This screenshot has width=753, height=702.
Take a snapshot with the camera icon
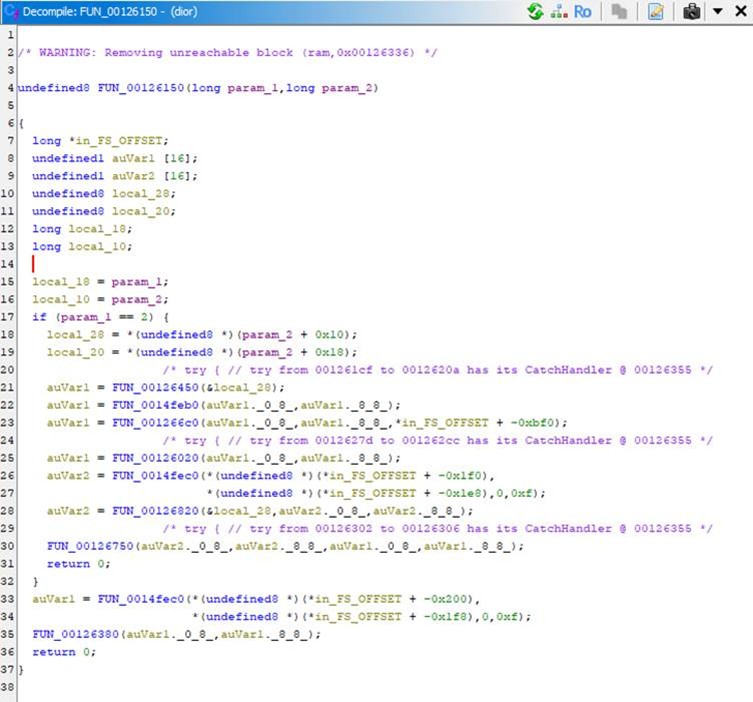(x=692, y=11)
